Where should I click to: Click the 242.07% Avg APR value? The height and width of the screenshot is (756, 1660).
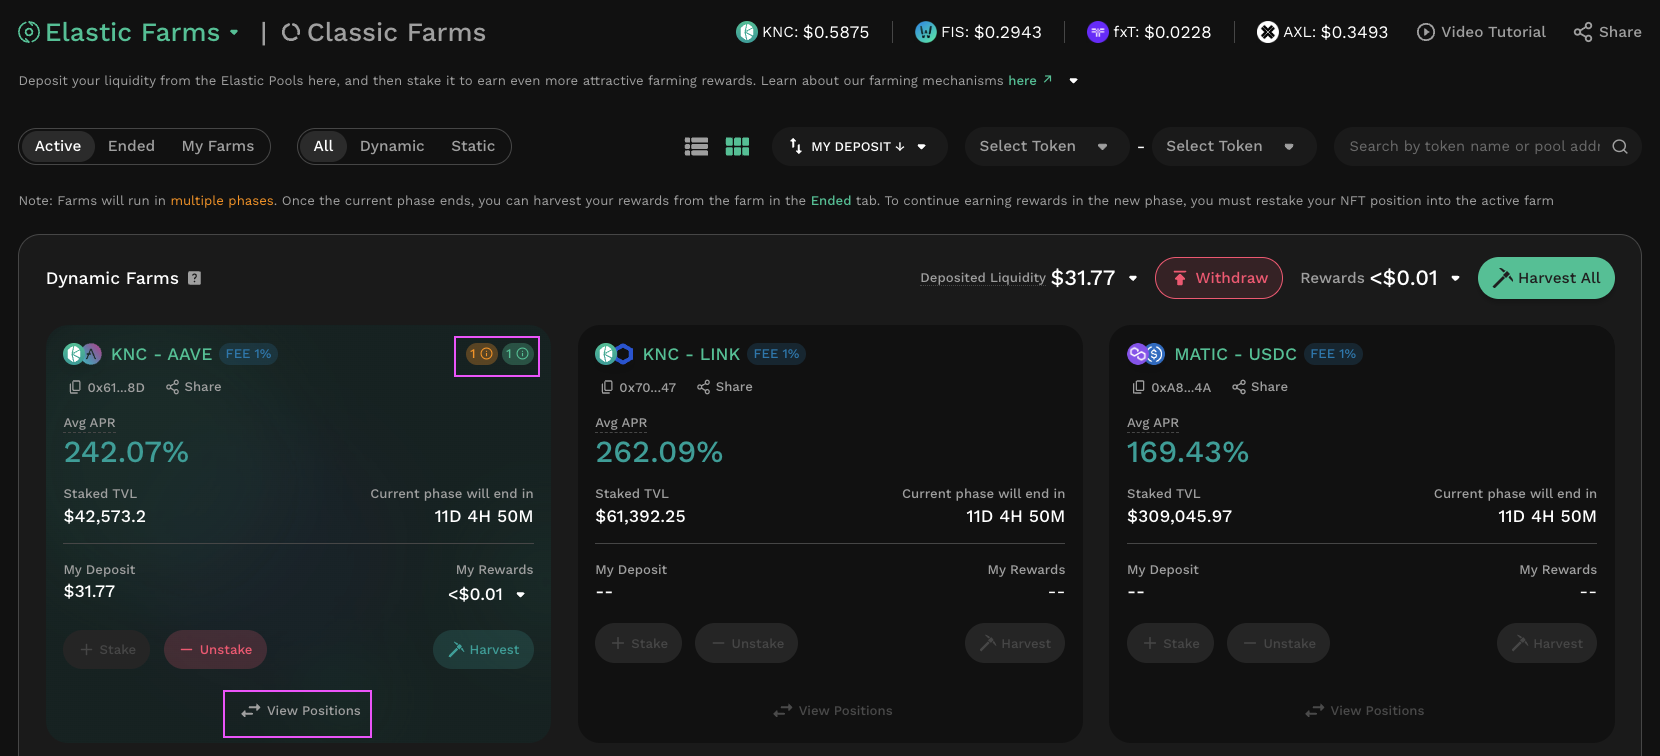click(126, 452)
